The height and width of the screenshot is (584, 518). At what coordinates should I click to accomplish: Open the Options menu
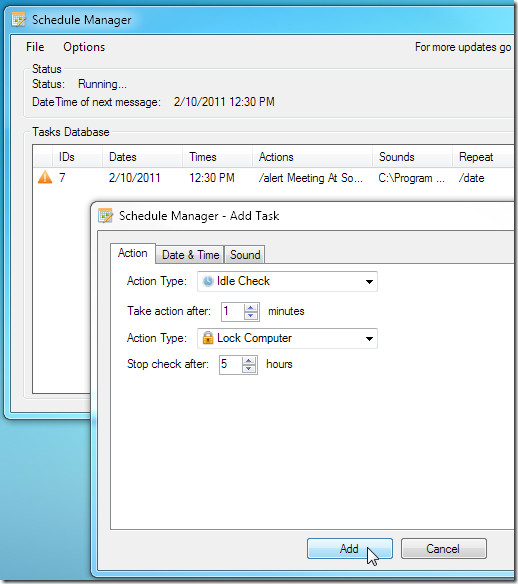click(x=84, y=47)
